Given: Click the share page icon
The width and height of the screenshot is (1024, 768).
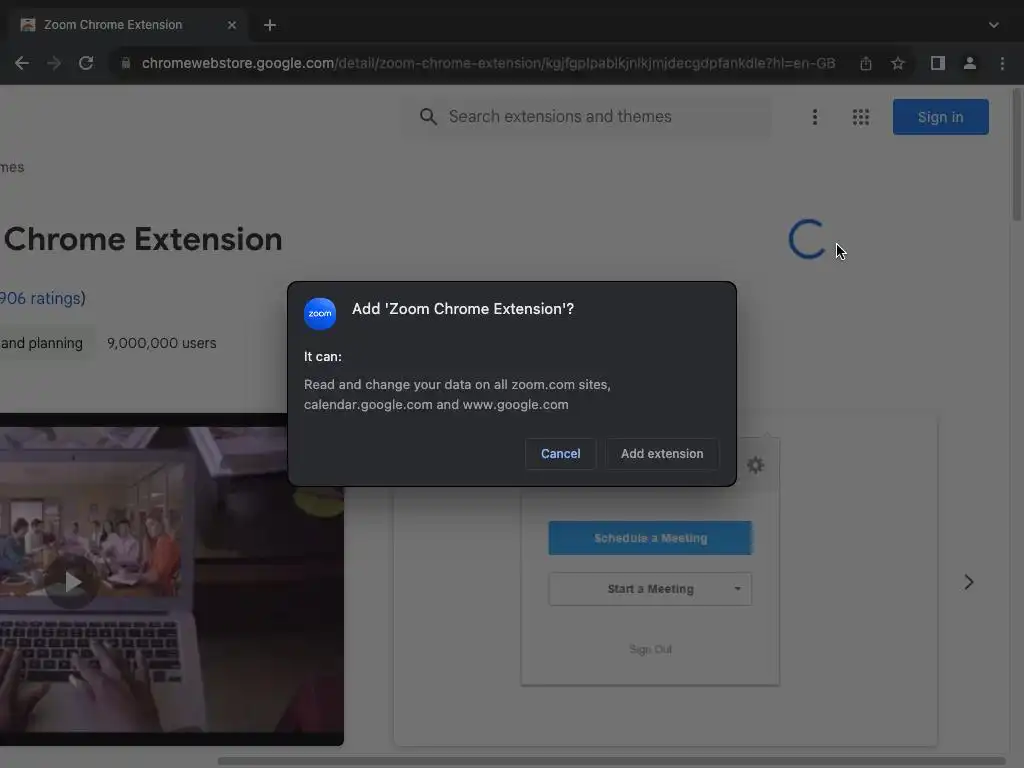Looking at the screenshot, I should 866,63.
